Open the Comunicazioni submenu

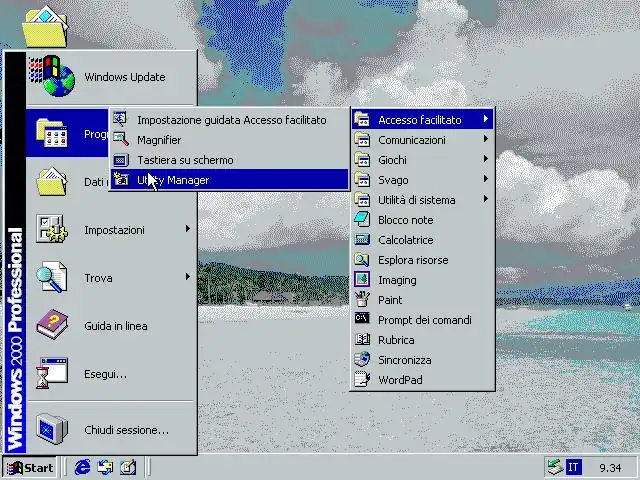[422, 140]
